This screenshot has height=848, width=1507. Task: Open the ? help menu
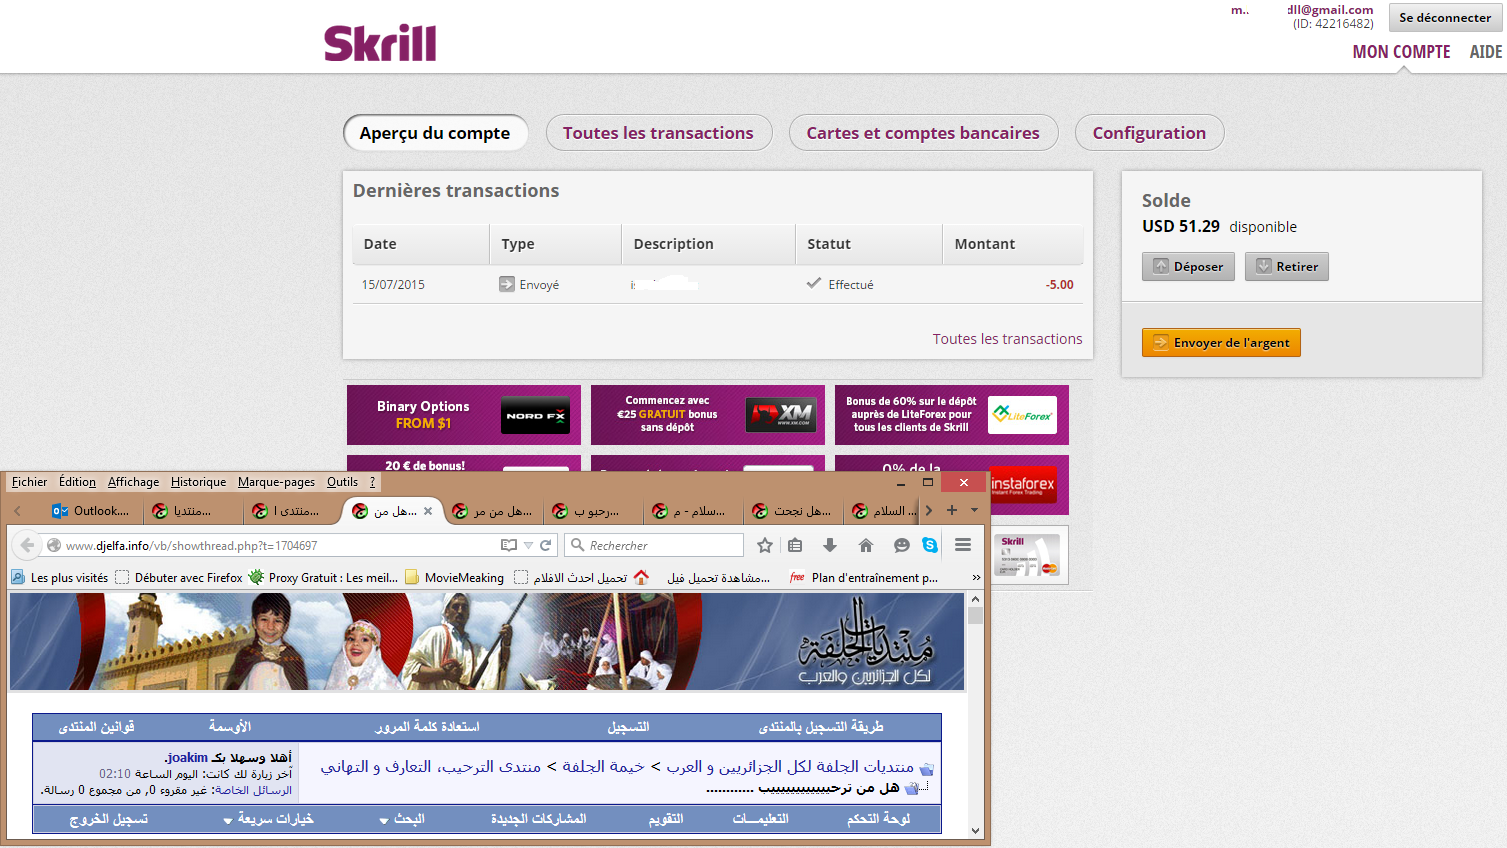coord(373,481)
